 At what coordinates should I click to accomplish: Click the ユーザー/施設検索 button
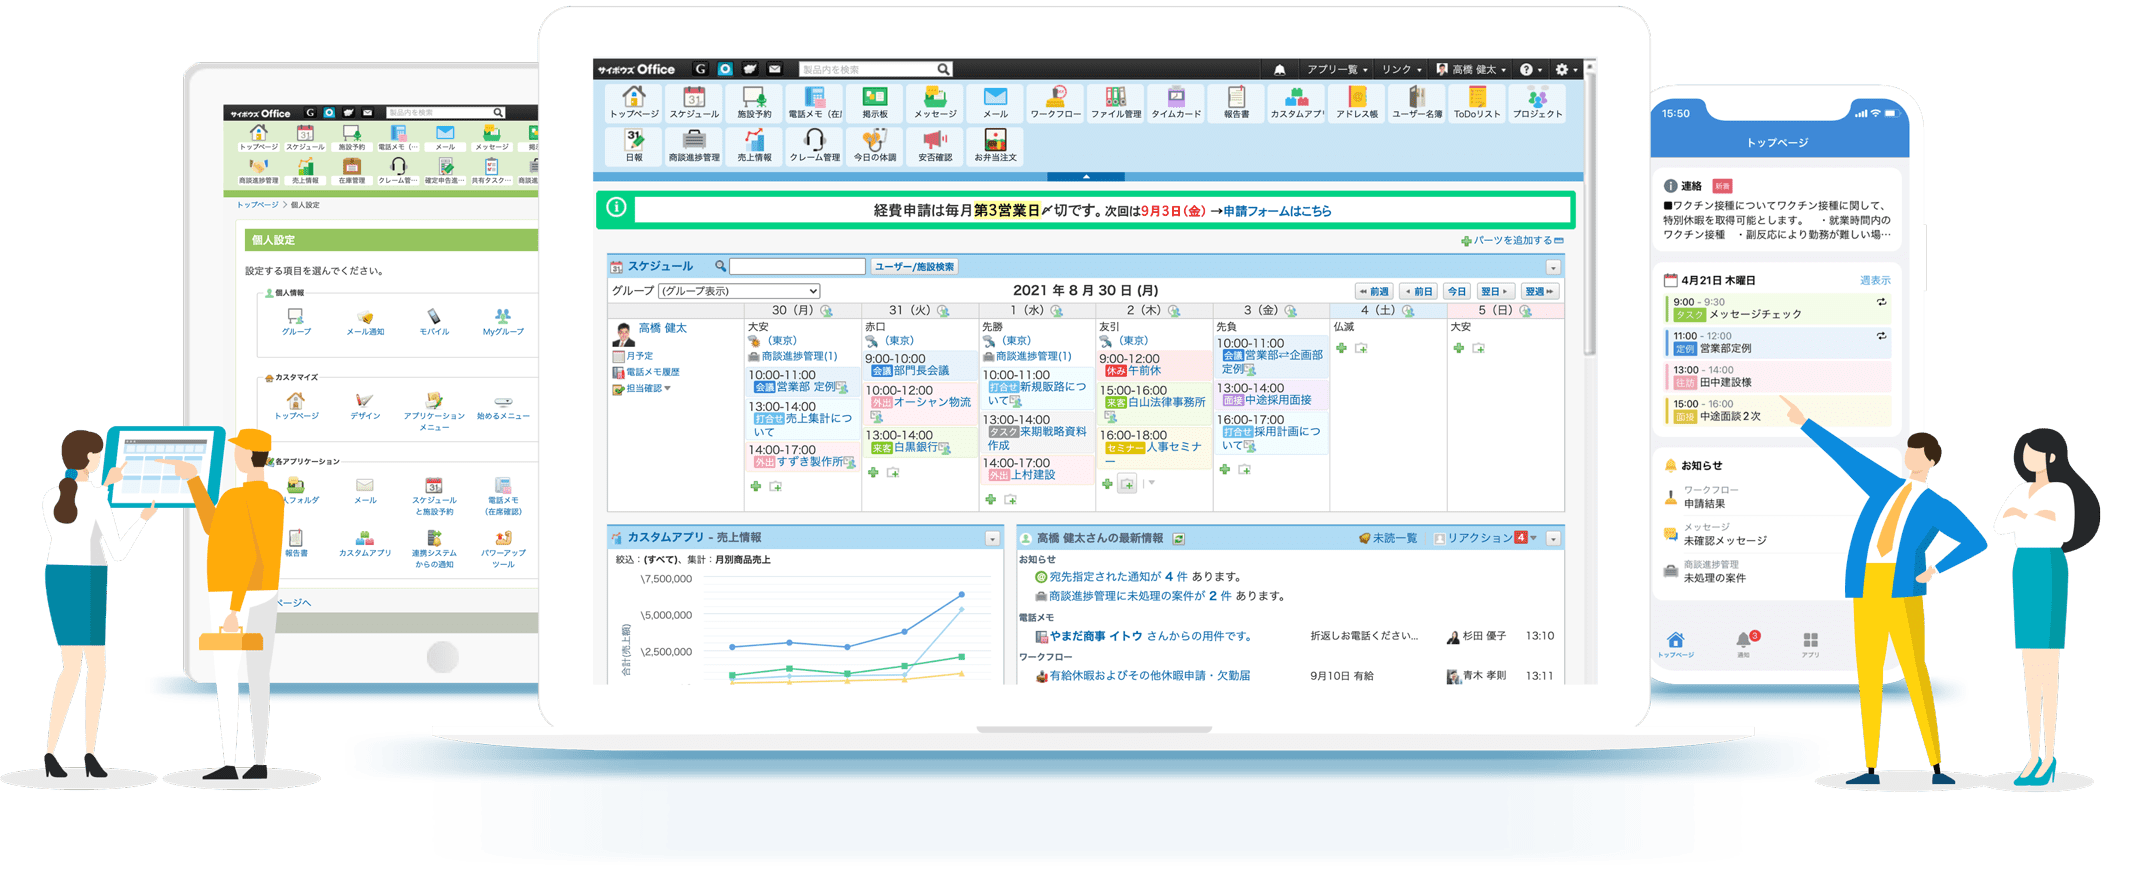914,267
